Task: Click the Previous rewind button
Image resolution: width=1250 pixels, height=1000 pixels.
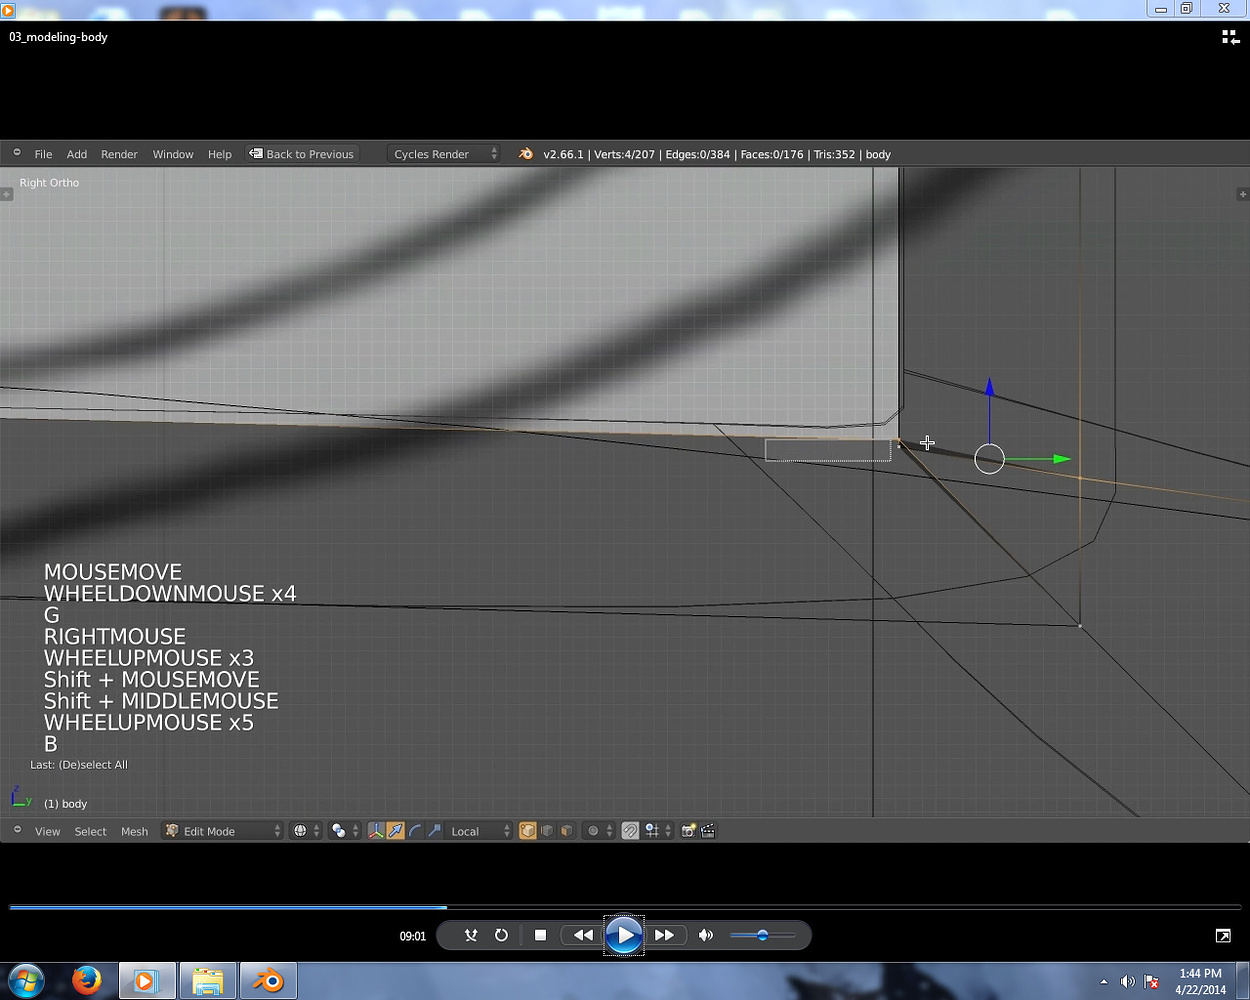Action: tap(582, 935)
